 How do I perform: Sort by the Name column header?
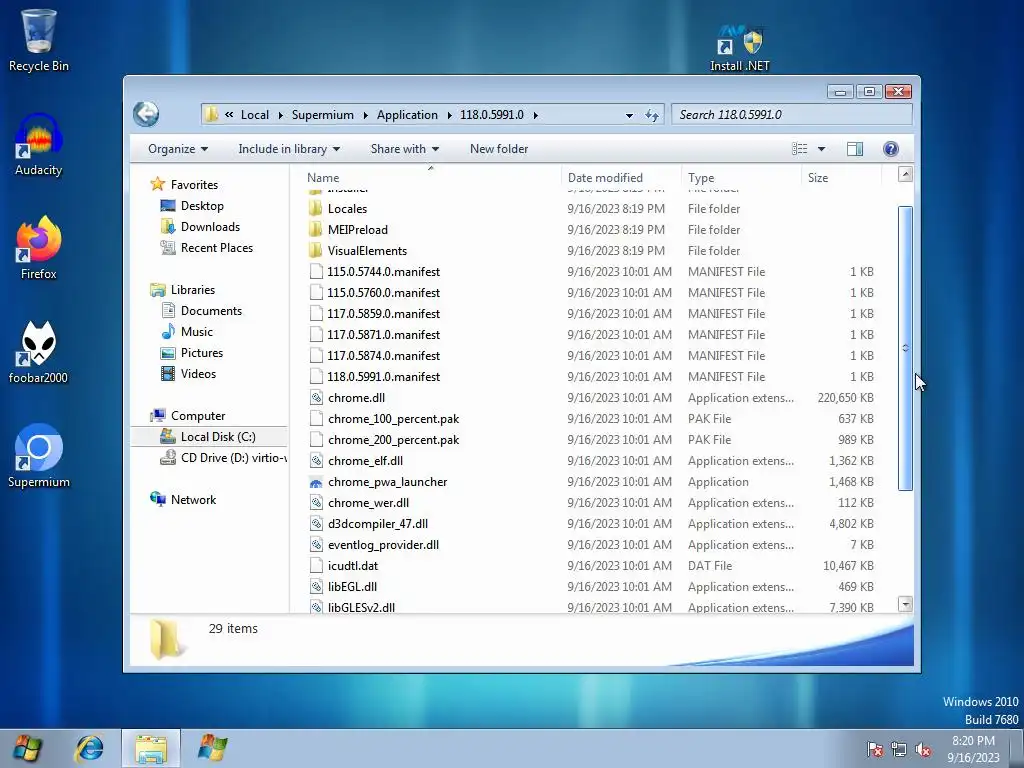coord(431,178)
